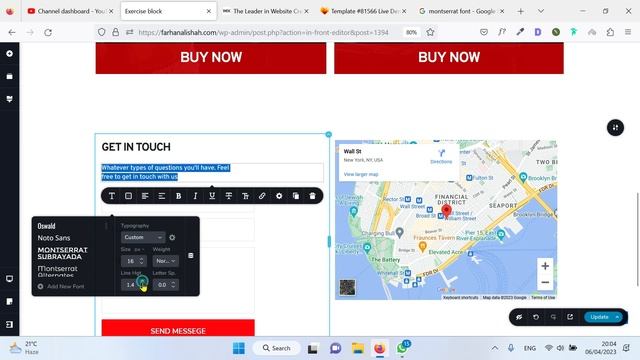Bookmark this page with the star icon
640x360 pixels.
[x=430, y=32]
